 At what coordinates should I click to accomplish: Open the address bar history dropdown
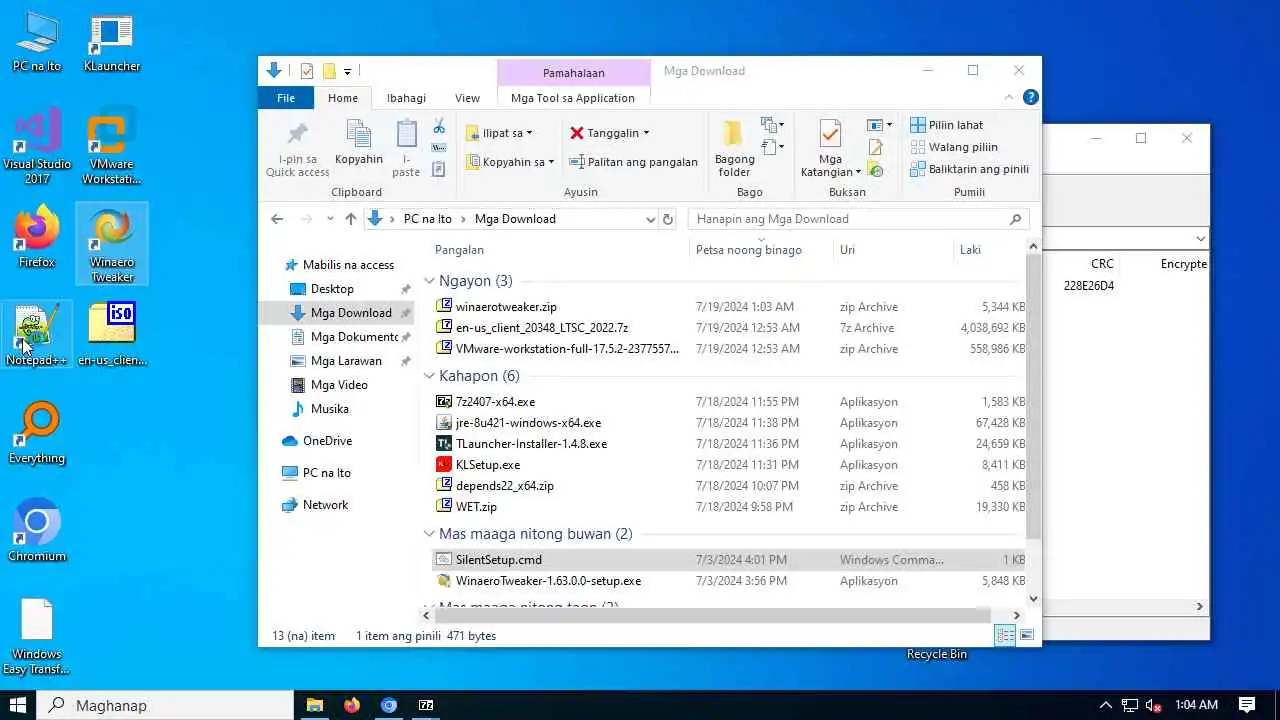click(x=651, y=219)
